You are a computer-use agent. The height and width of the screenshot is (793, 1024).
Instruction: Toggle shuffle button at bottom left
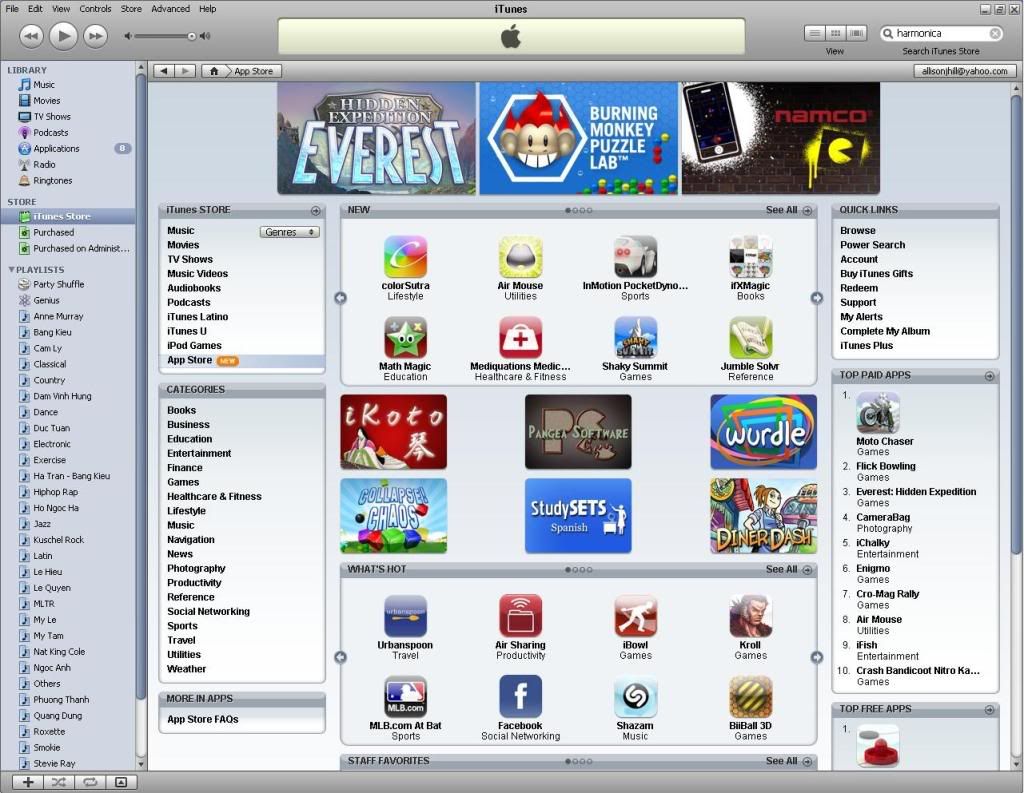pos(59,781)
